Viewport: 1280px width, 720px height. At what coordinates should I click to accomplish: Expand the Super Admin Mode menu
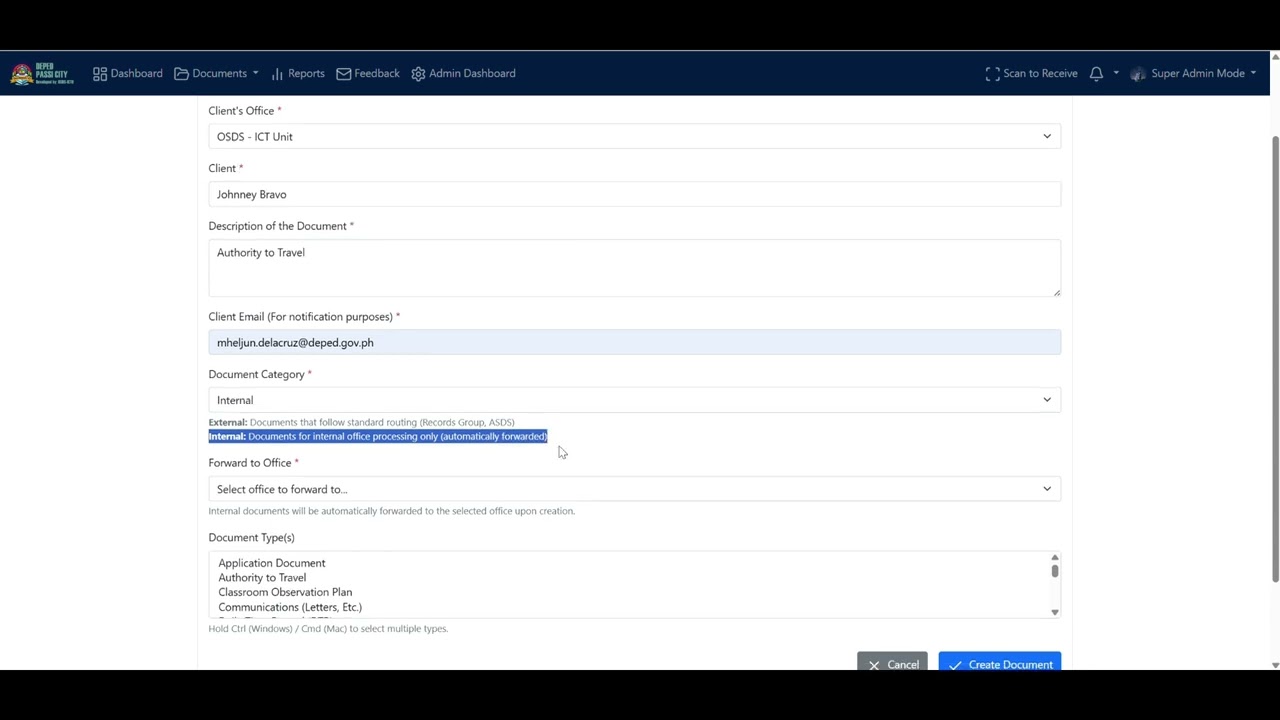(x=1193, y=73)
